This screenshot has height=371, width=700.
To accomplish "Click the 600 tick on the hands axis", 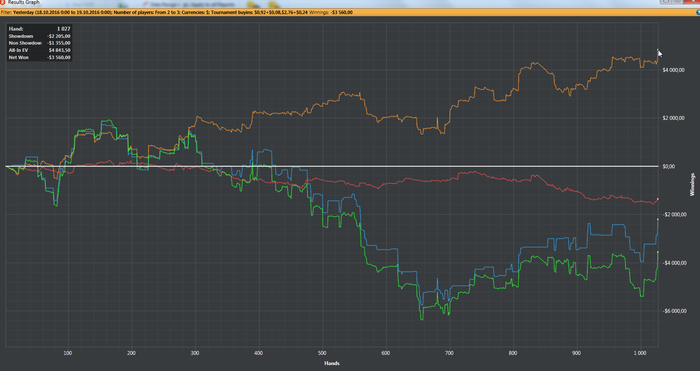I will 386,353.
